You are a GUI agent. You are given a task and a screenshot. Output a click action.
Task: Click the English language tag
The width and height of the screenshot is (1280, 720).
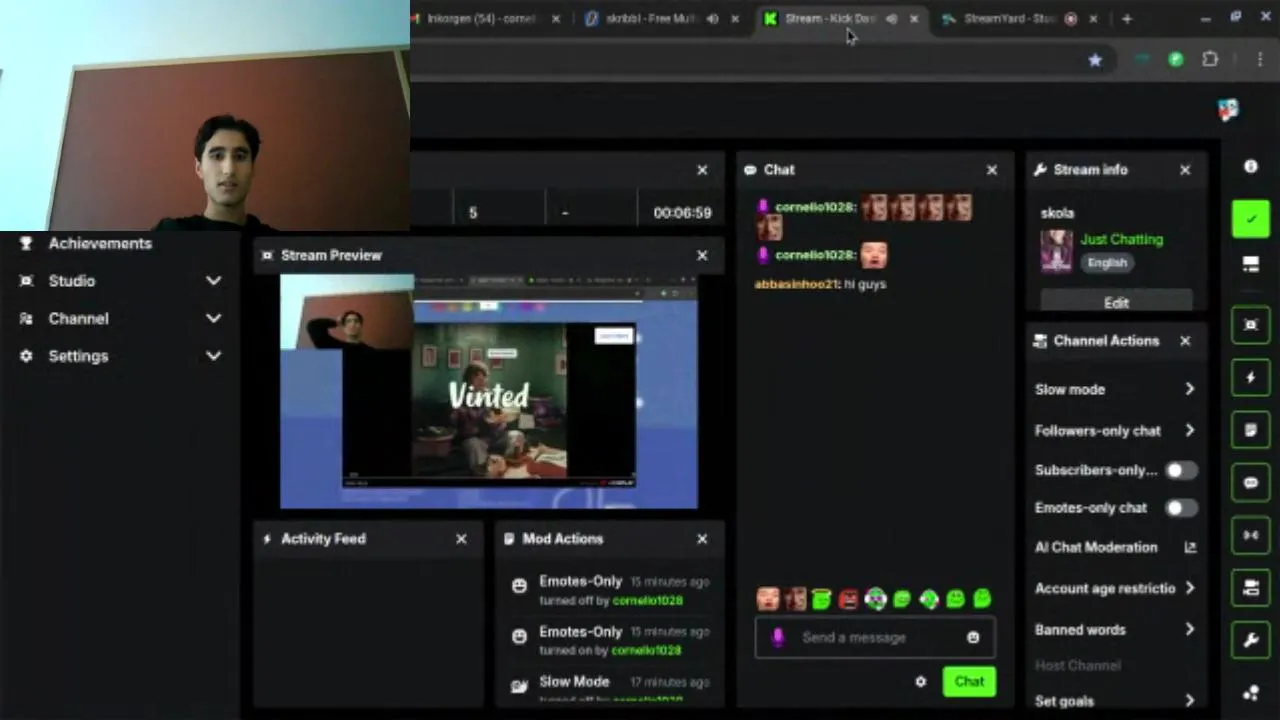pos(1107,262)
